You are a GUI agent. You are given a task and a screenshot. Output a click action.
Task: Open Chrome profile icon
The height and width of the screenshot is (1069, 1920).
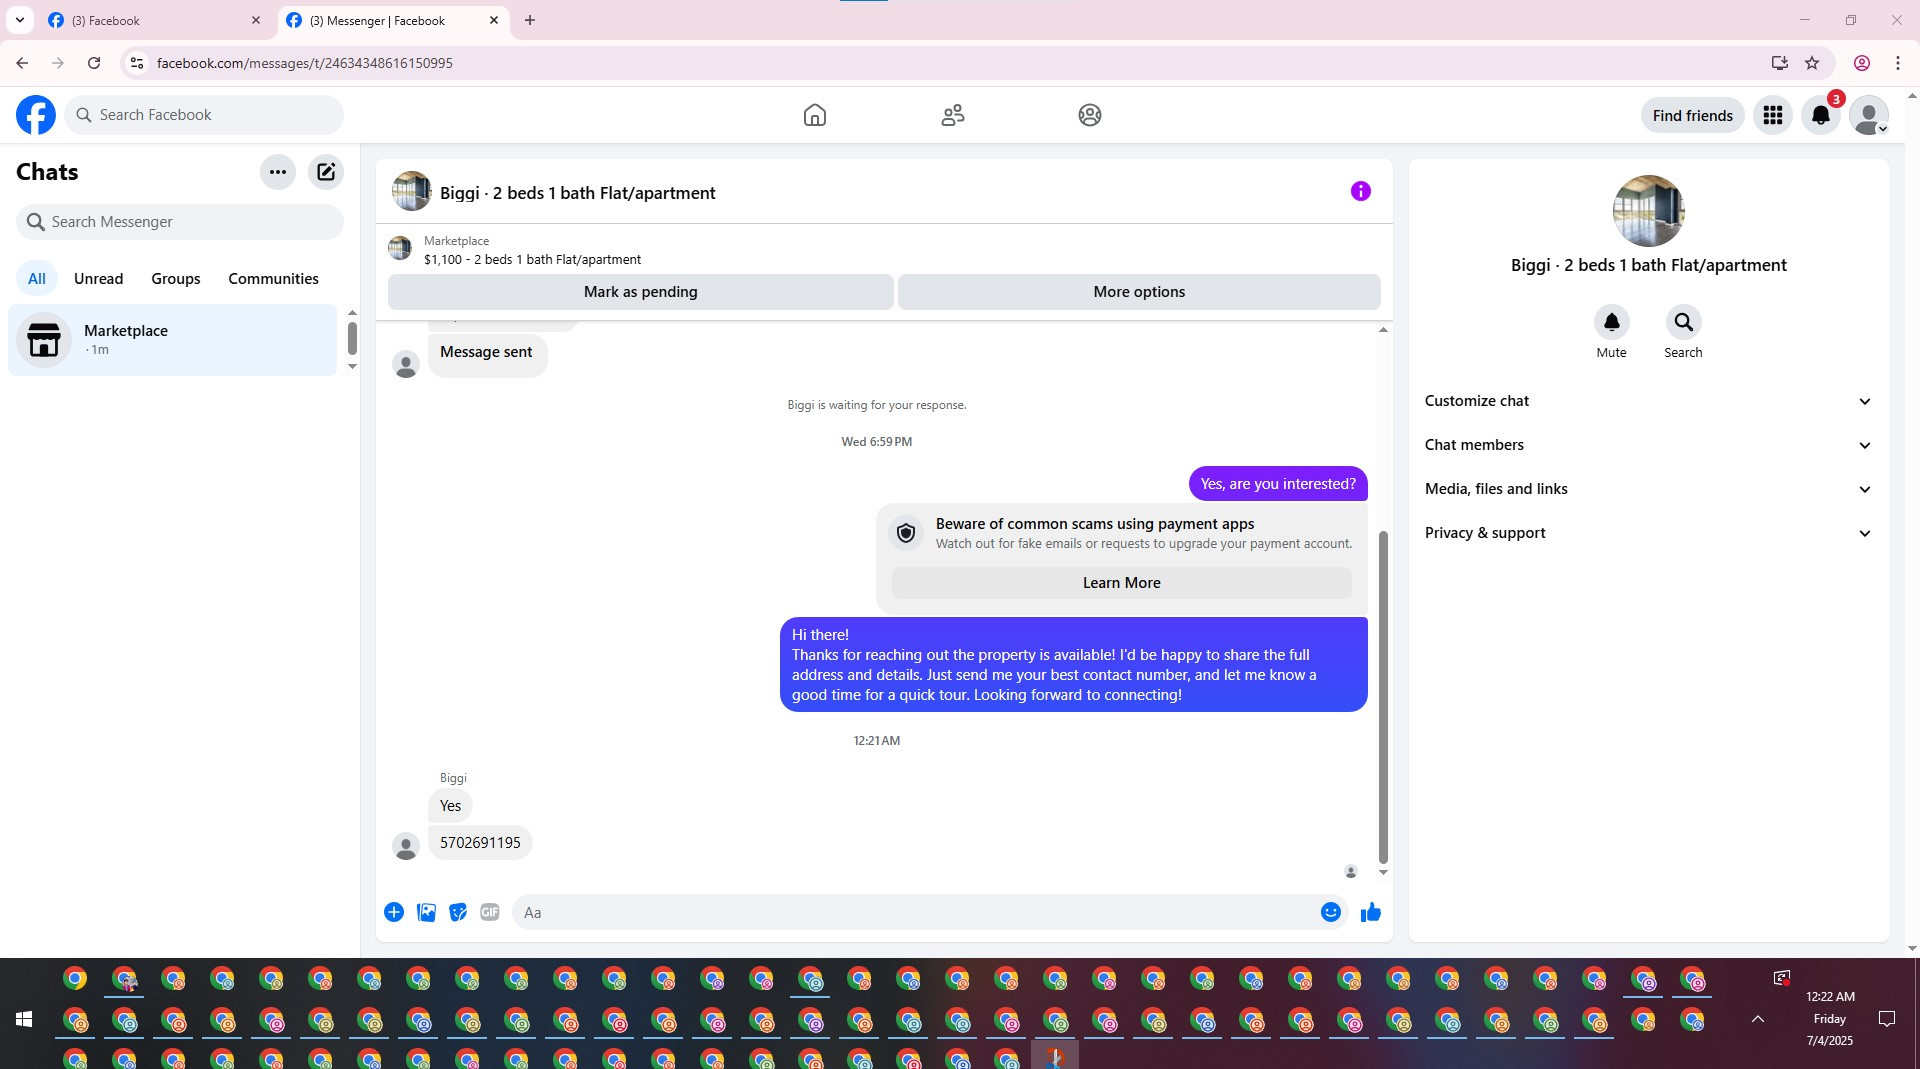1862,63
